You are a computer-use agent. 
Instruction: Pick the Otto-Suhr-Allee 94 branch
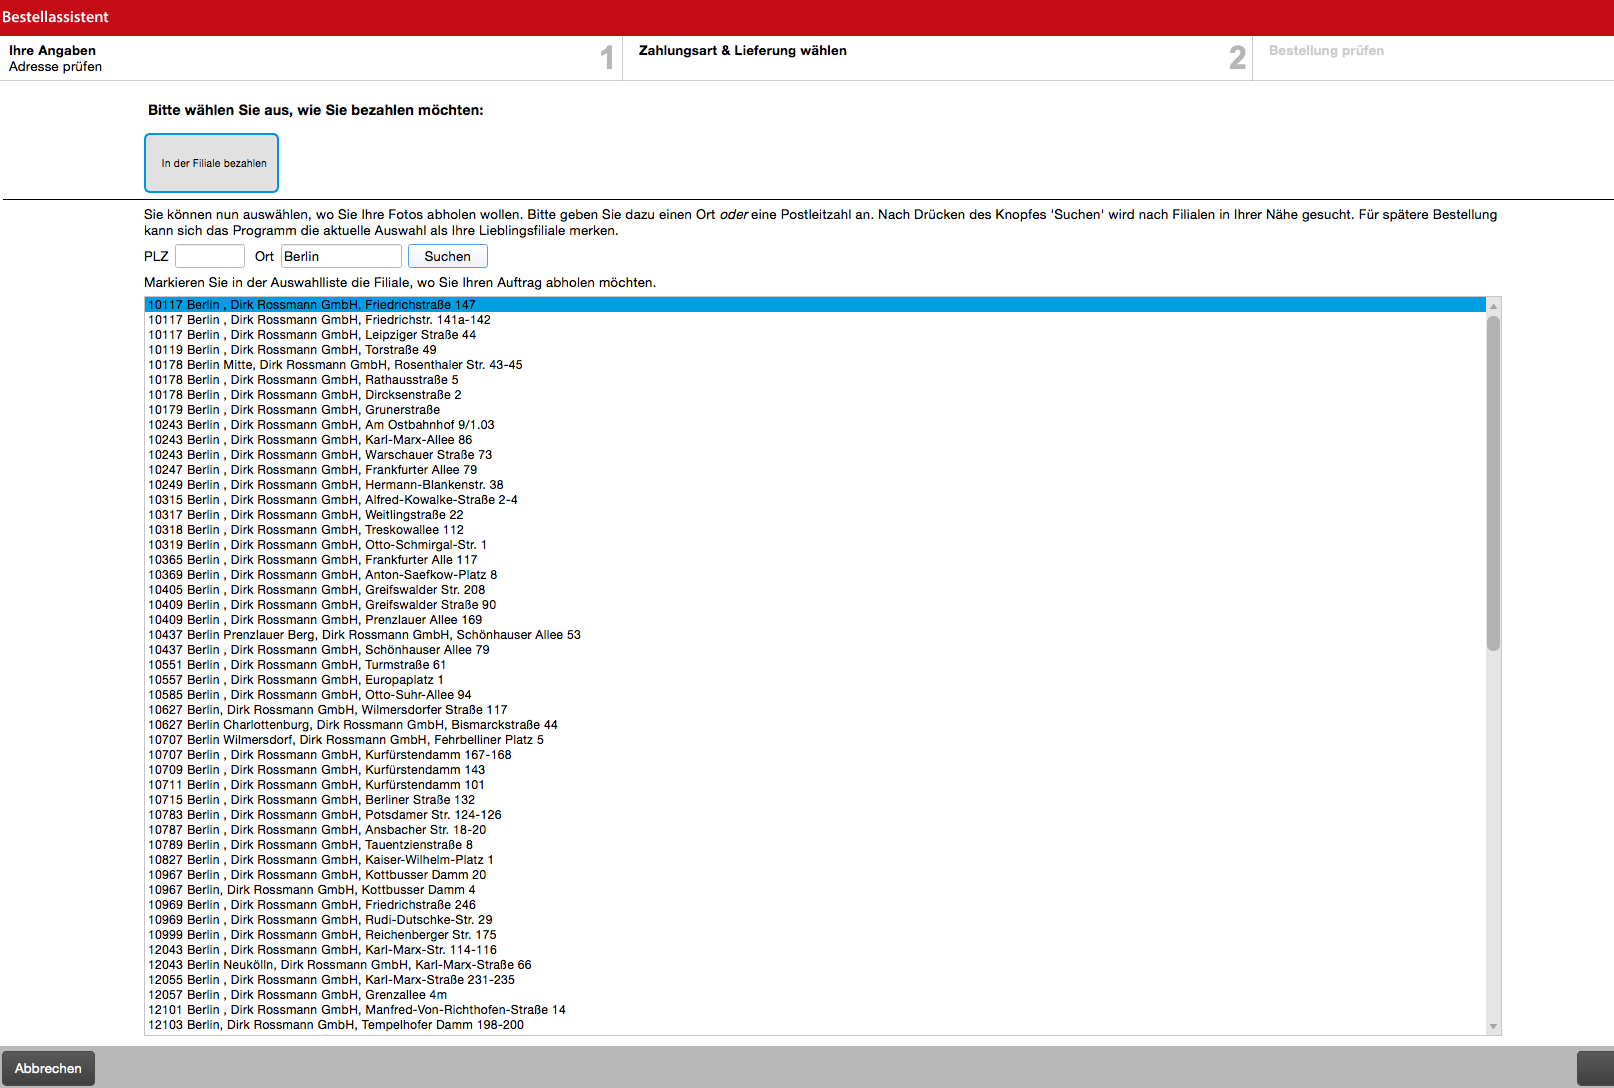(x=815, y=695)
